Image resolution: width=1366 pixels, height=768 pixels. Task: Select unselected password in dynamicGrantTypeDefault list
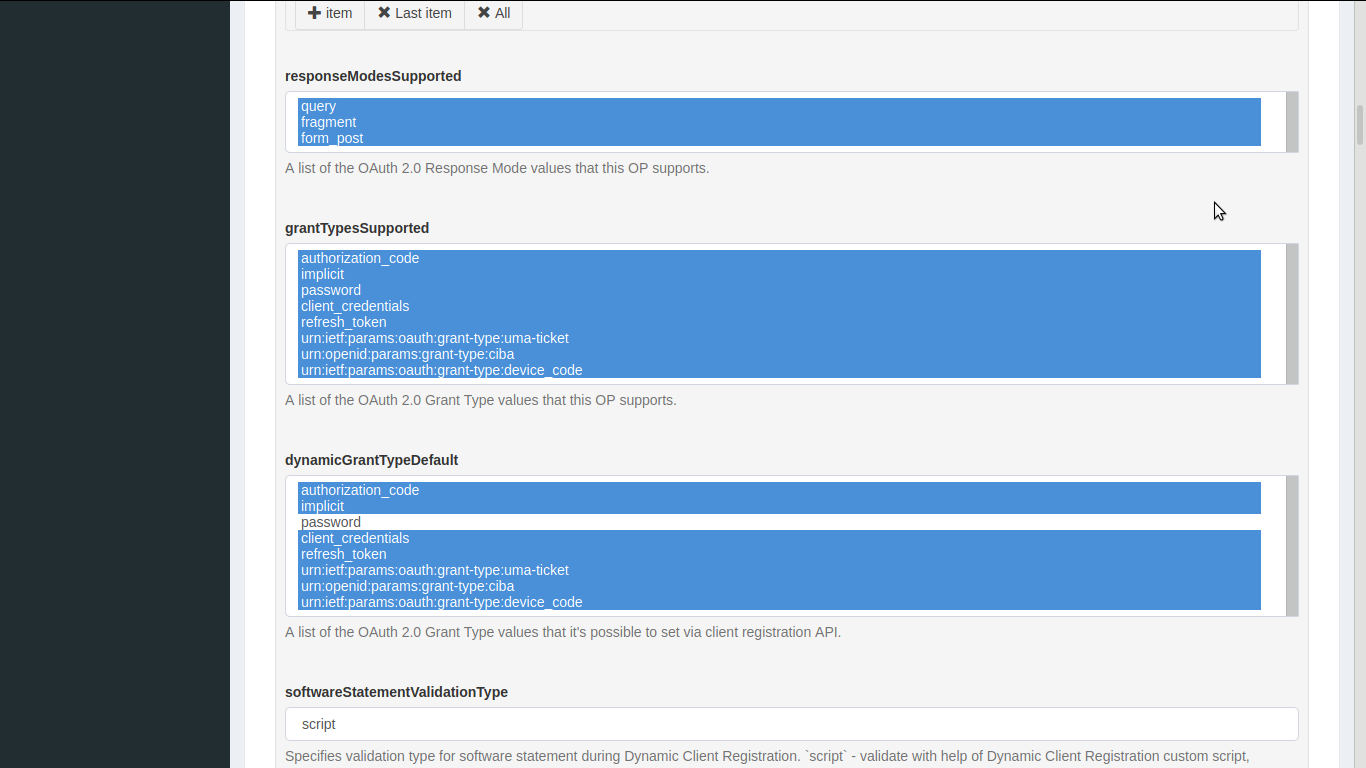coord(779,522)
